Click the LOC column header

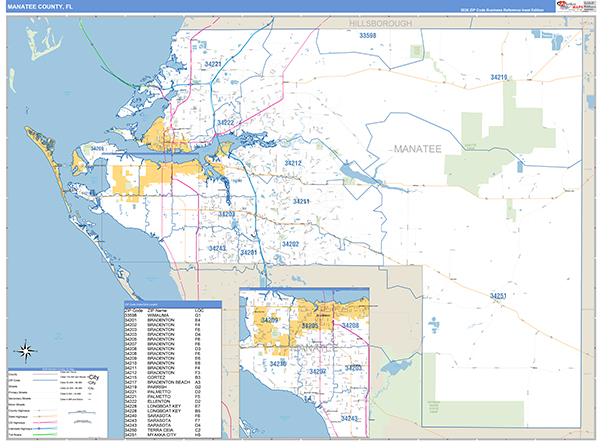coord(199,310)
